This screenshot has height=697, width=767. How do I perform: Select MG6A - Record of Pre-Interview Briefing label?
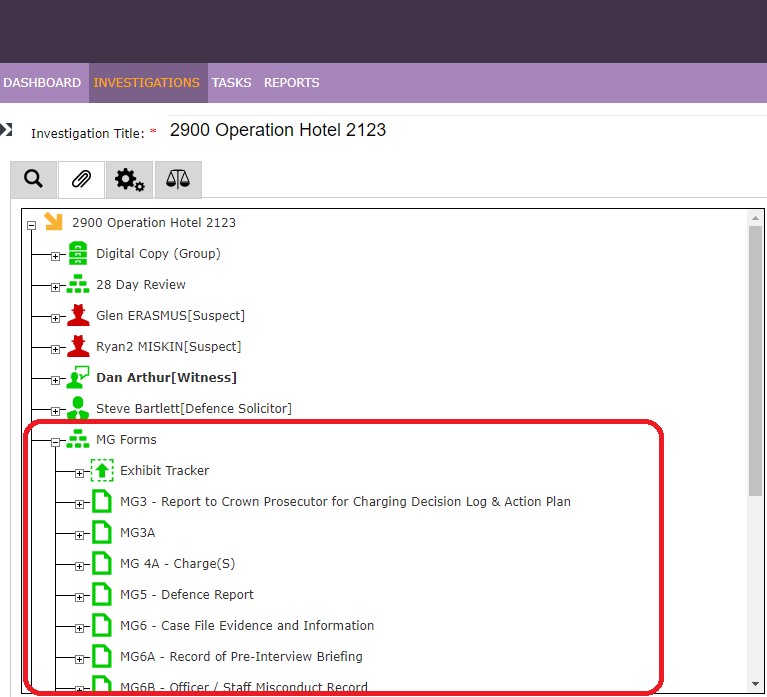pyautogui.click(x=241, y=656)
